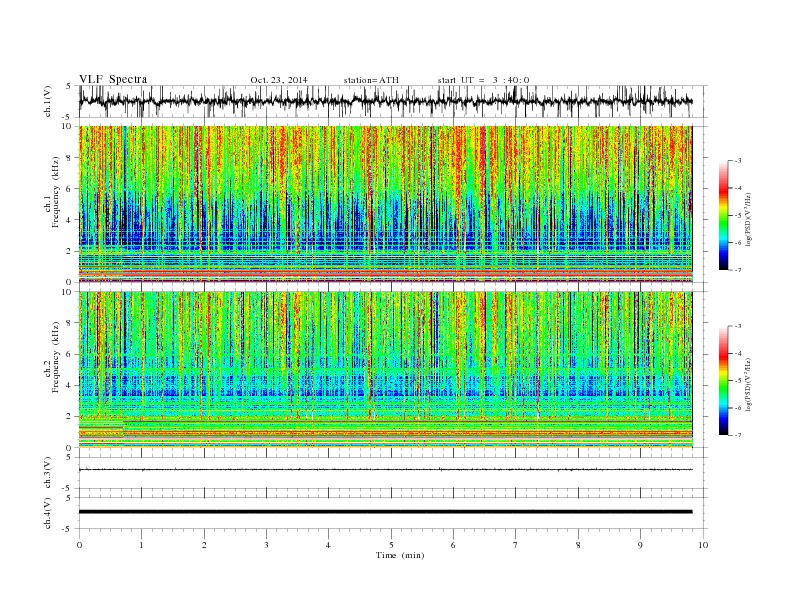This screenshot has width=792, height=612.
Task: Click the -7 tick on ch.2 color bar
Action: (x=738, y=435)
